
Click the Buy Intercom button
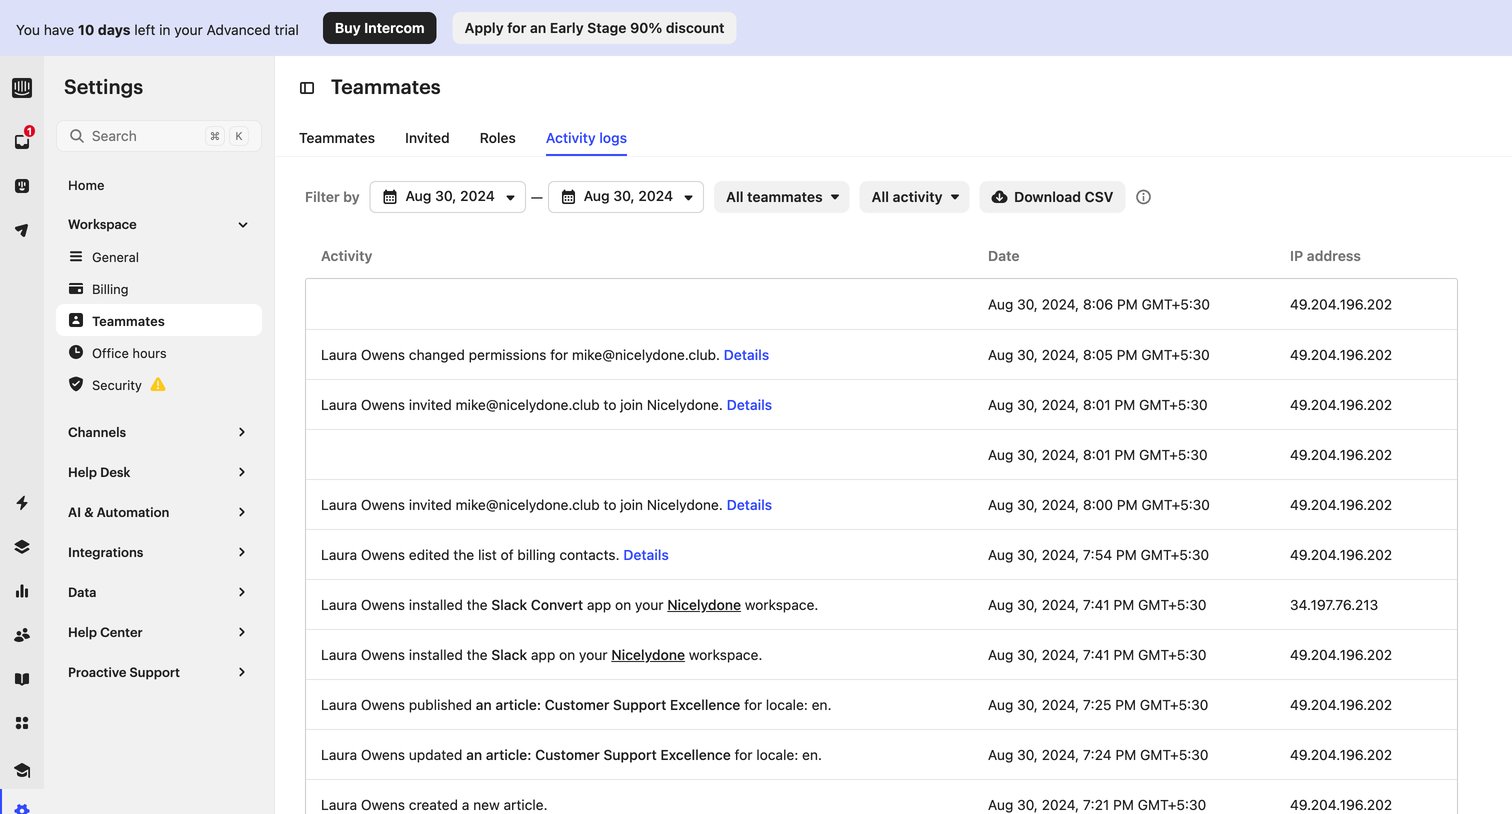click(380, 28)
